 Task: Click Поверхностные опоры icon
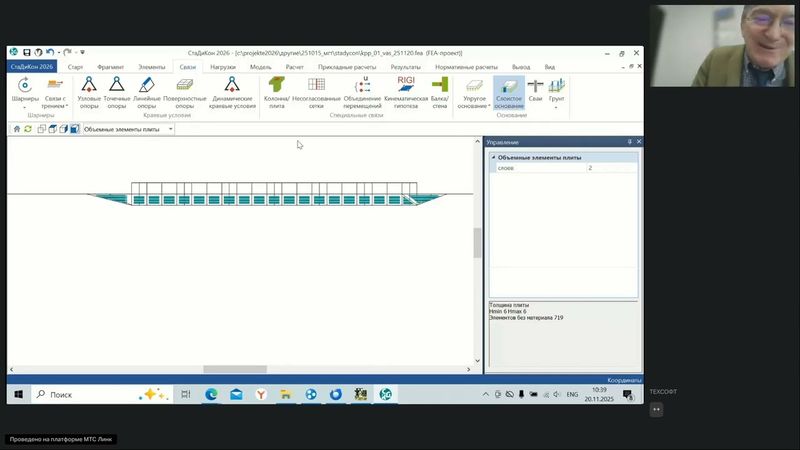pyautogui.click(x=184, y=88)
